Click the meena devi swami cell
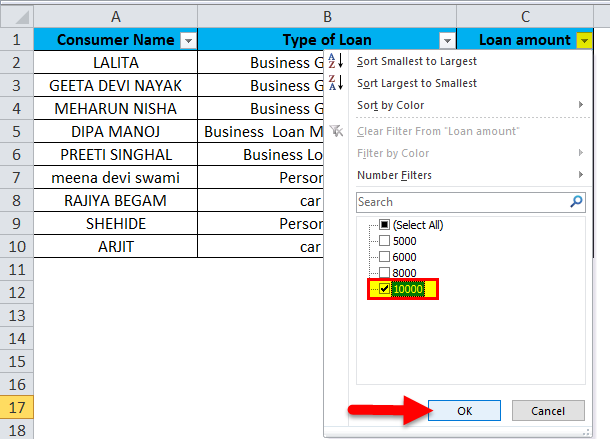This screenshot has width=610, height=439. coord(116,177)
